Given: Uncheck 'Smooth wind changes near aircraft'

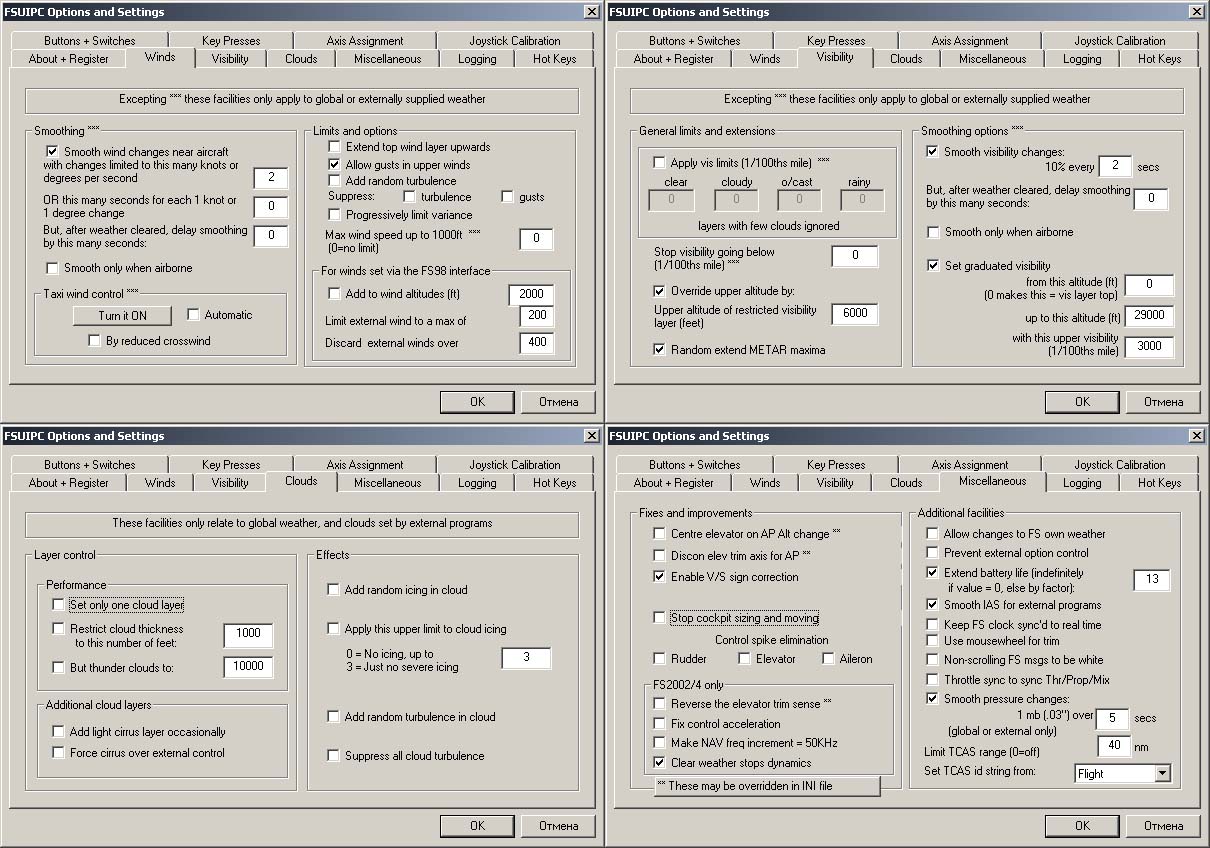Looking at the screenshot, I should pos(53,151).
